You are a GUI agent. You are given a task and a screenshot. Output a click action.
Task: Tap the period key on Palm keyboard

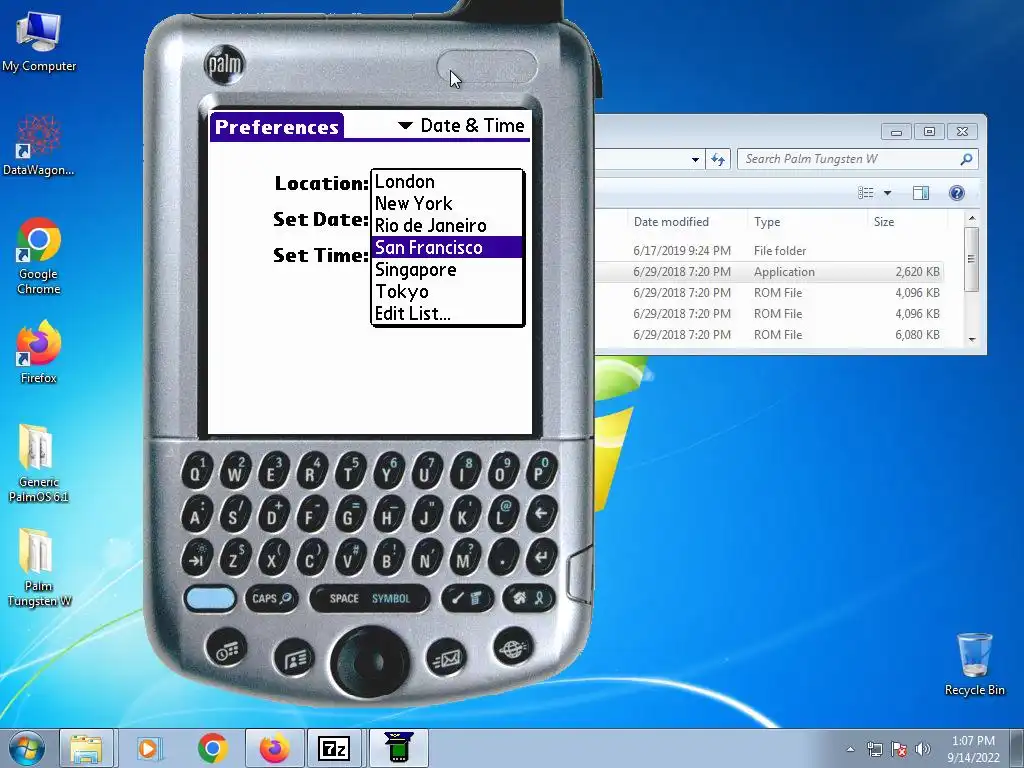click(502, 557)
